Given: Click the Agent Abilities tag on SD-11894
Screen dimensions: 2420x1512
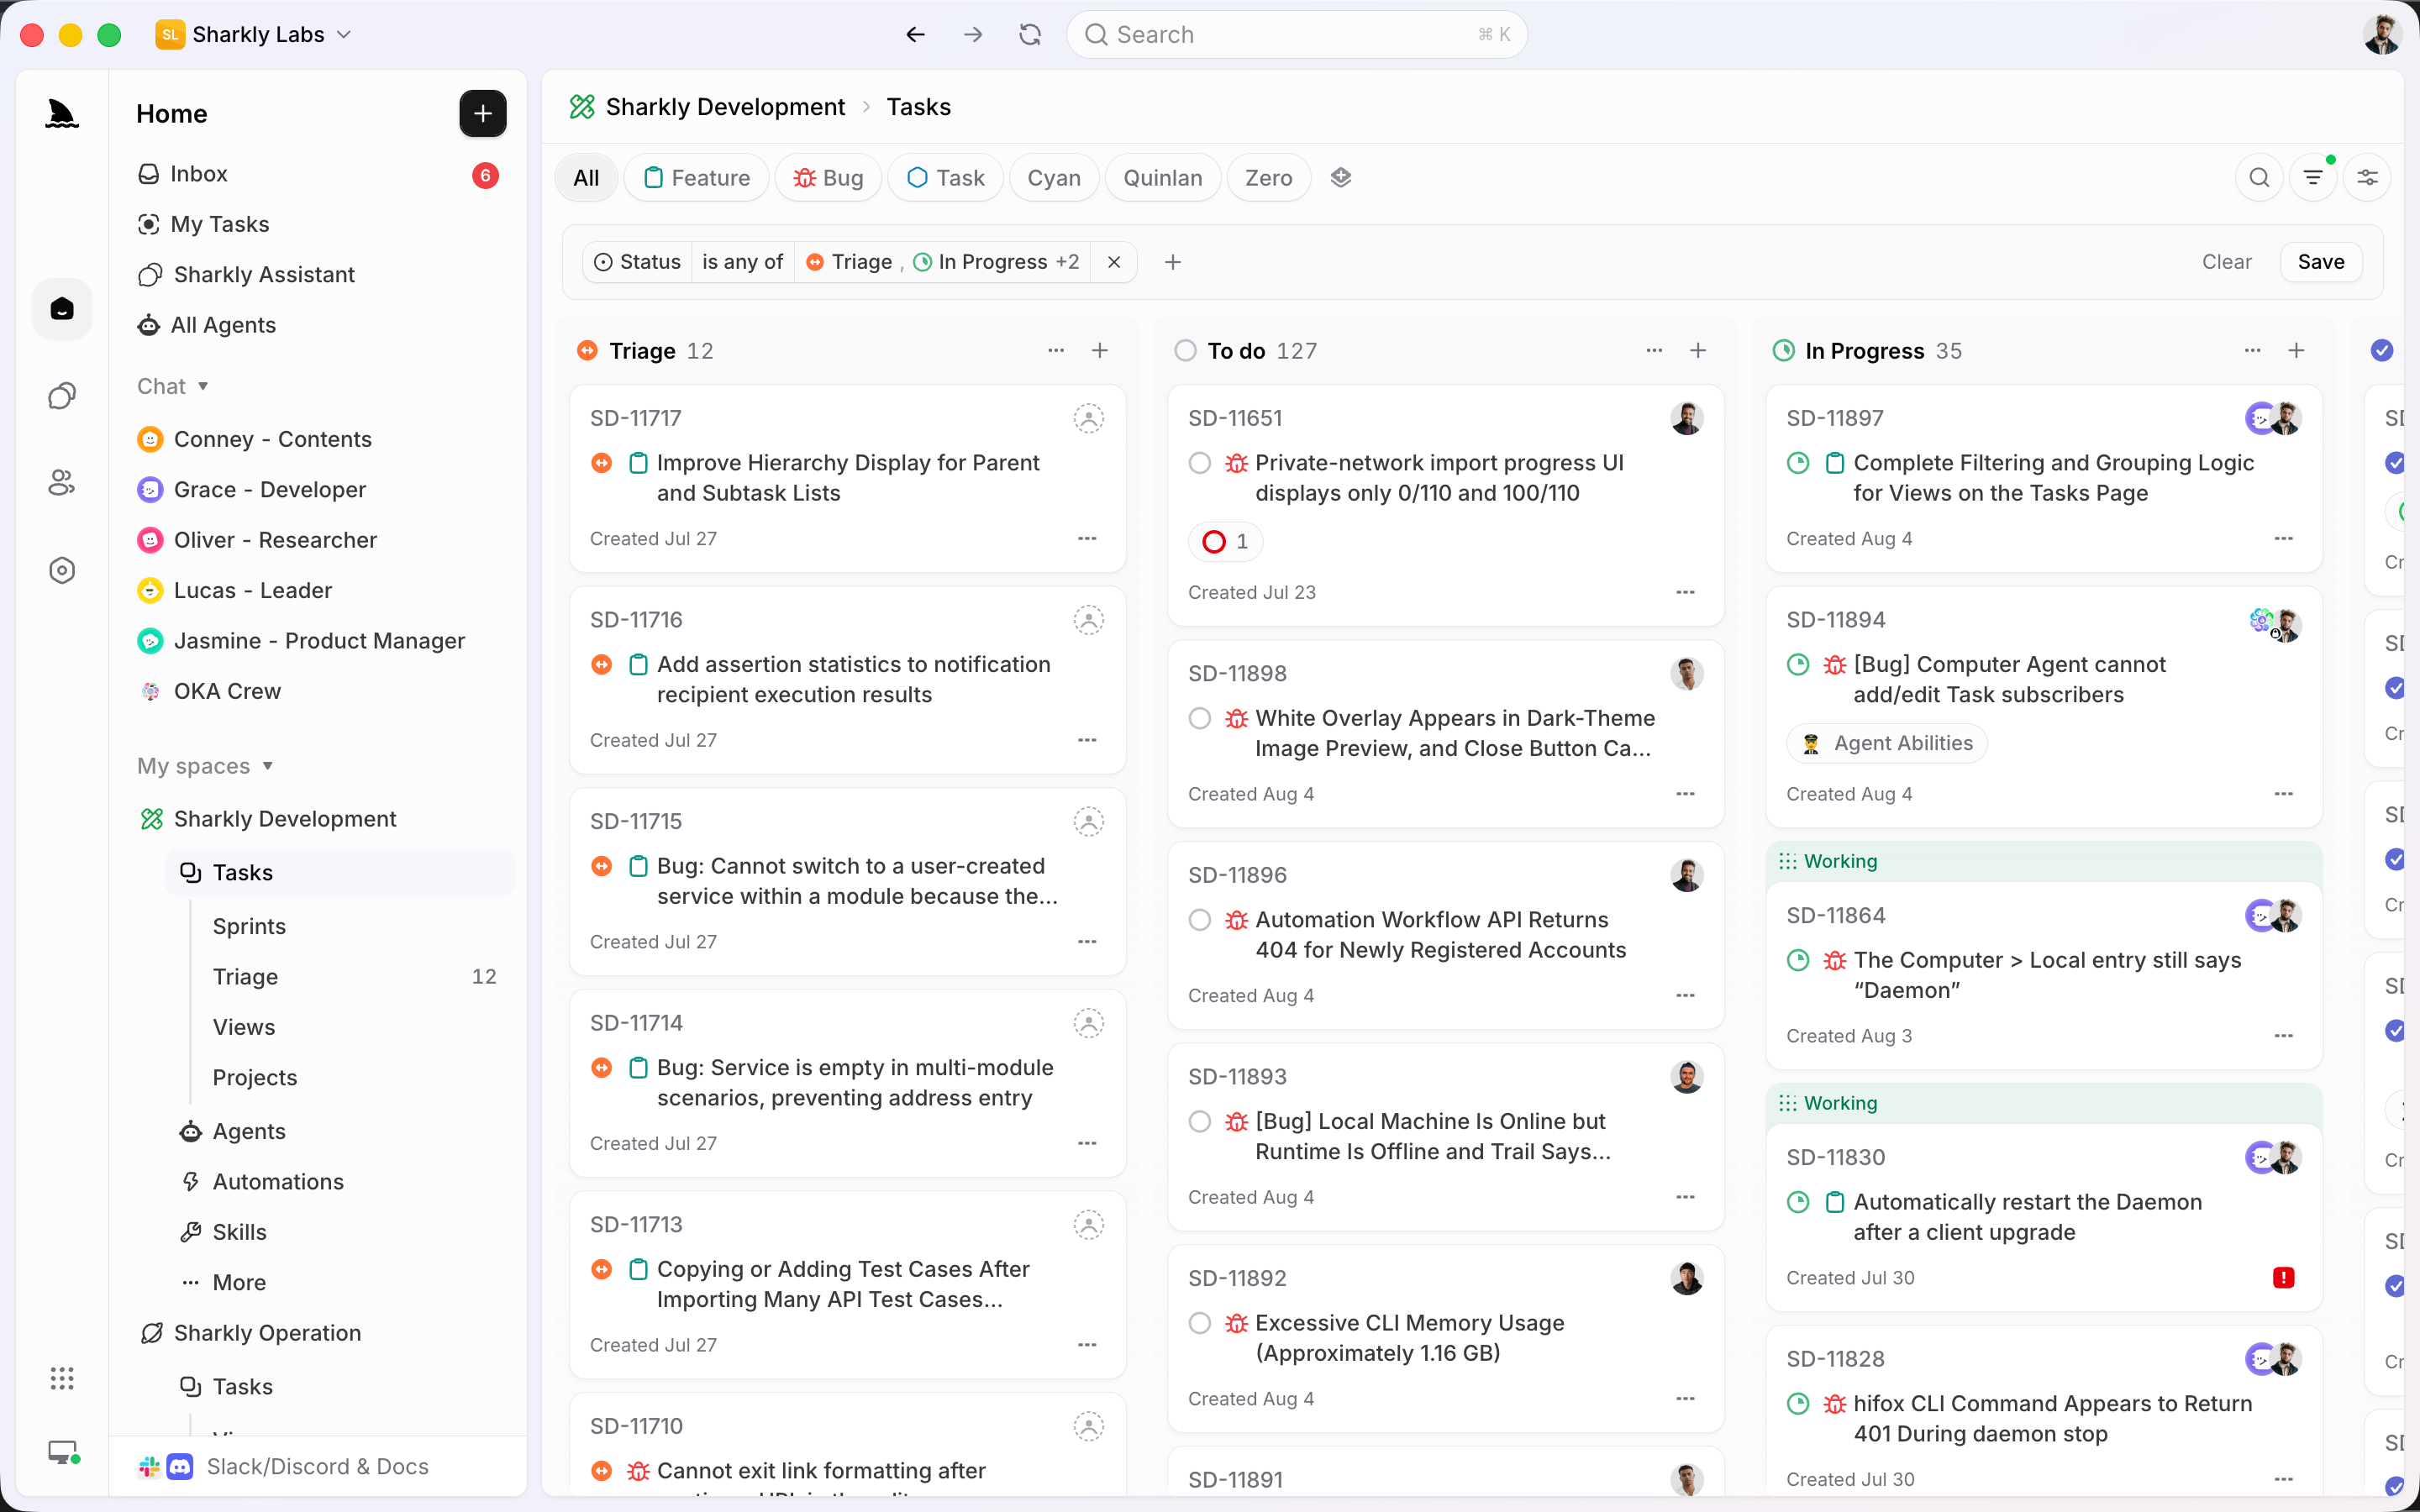Looking at the screenshot, I should 1887,744.
